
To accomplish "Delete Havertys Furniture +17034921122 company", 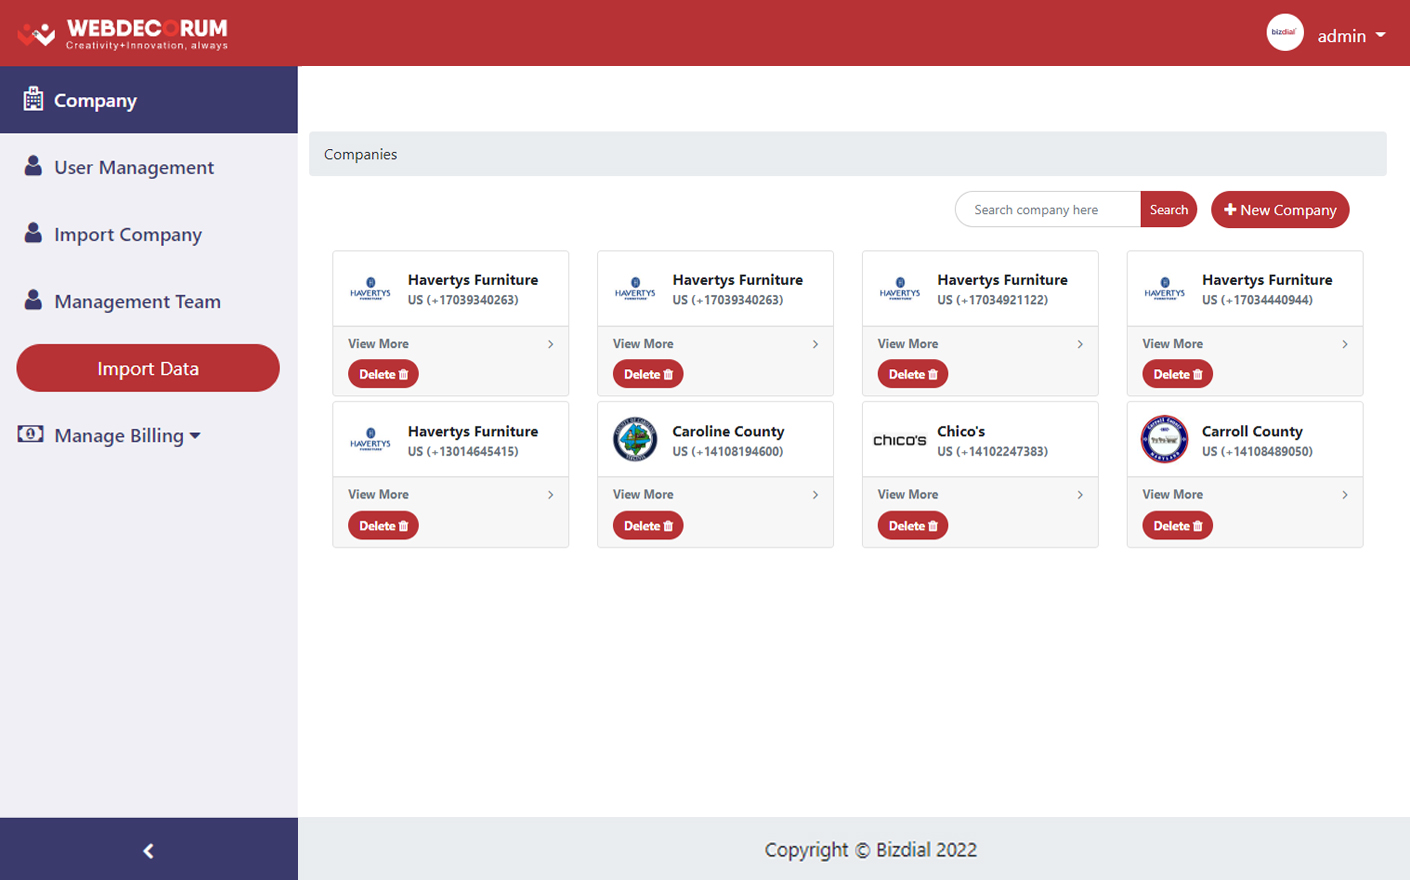I will point(913,374).
